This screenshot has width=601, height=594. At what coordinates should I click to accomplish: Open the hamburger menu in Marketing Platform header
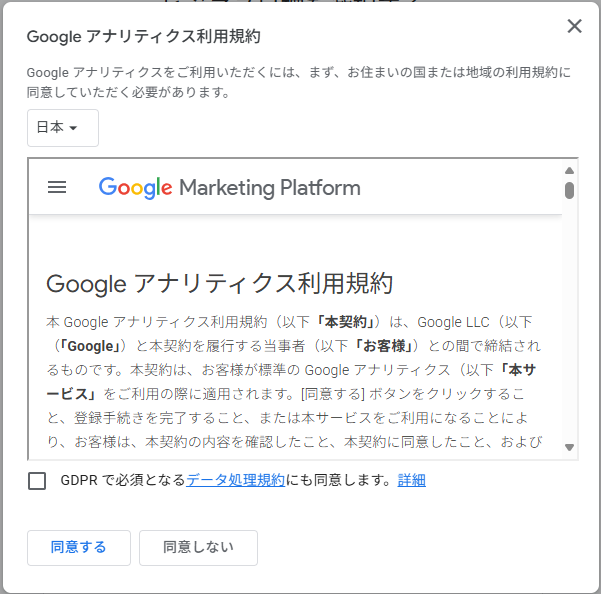click(57, 187)
